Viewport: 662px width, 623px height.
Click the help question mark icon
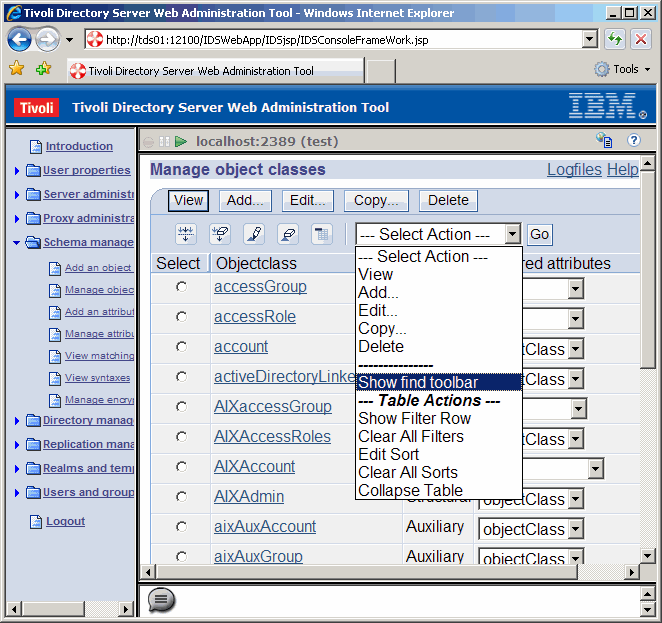[633, 141]
